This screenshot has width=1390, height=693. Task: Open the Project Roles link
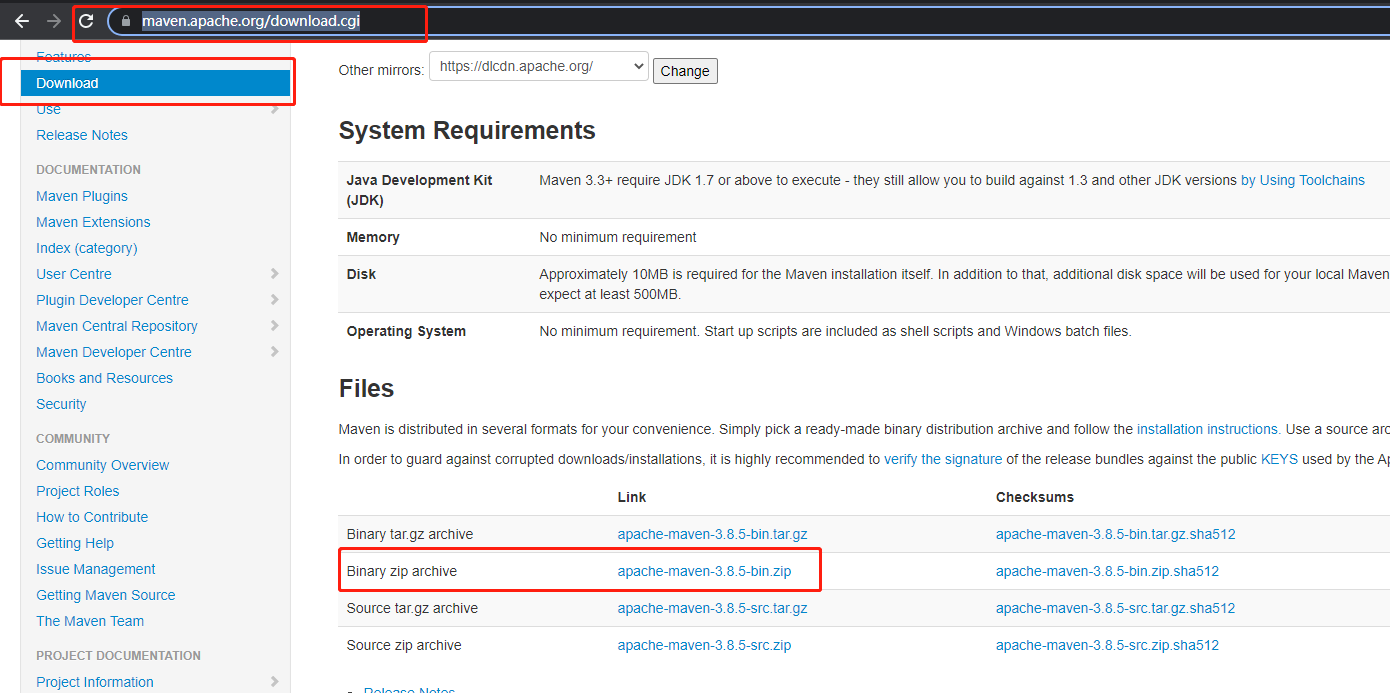point(78,491)
